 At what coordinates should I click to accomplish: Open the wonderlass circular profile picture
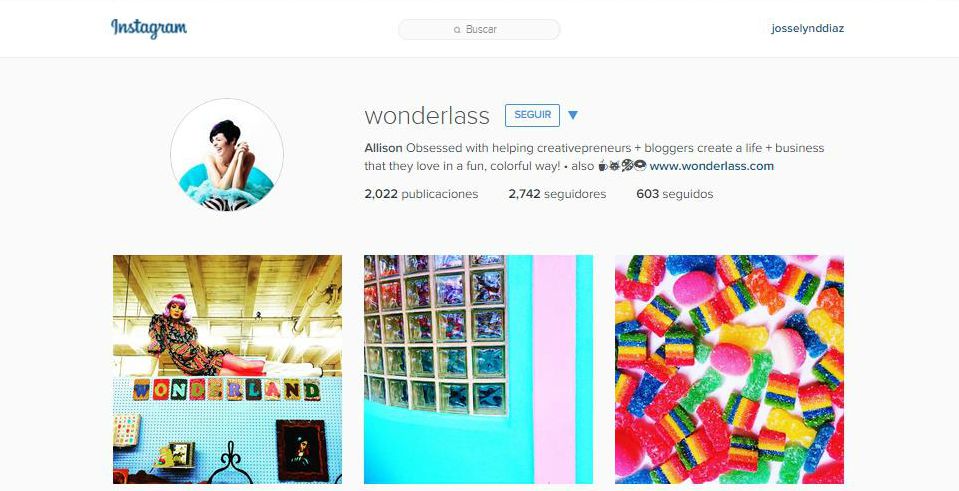pyautogui.click(x=227, y=155)
